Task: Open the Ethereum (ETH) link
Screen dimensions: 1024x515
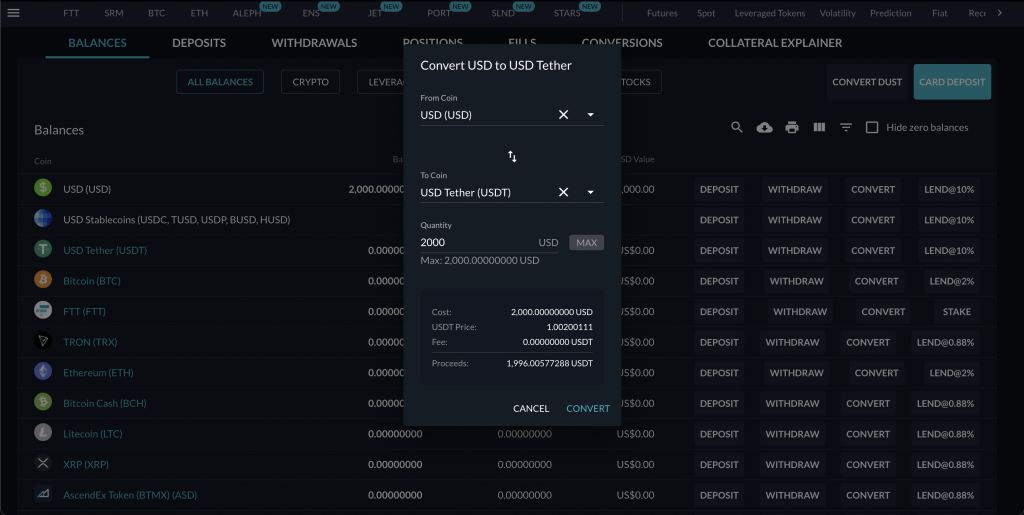Action: 99,373
